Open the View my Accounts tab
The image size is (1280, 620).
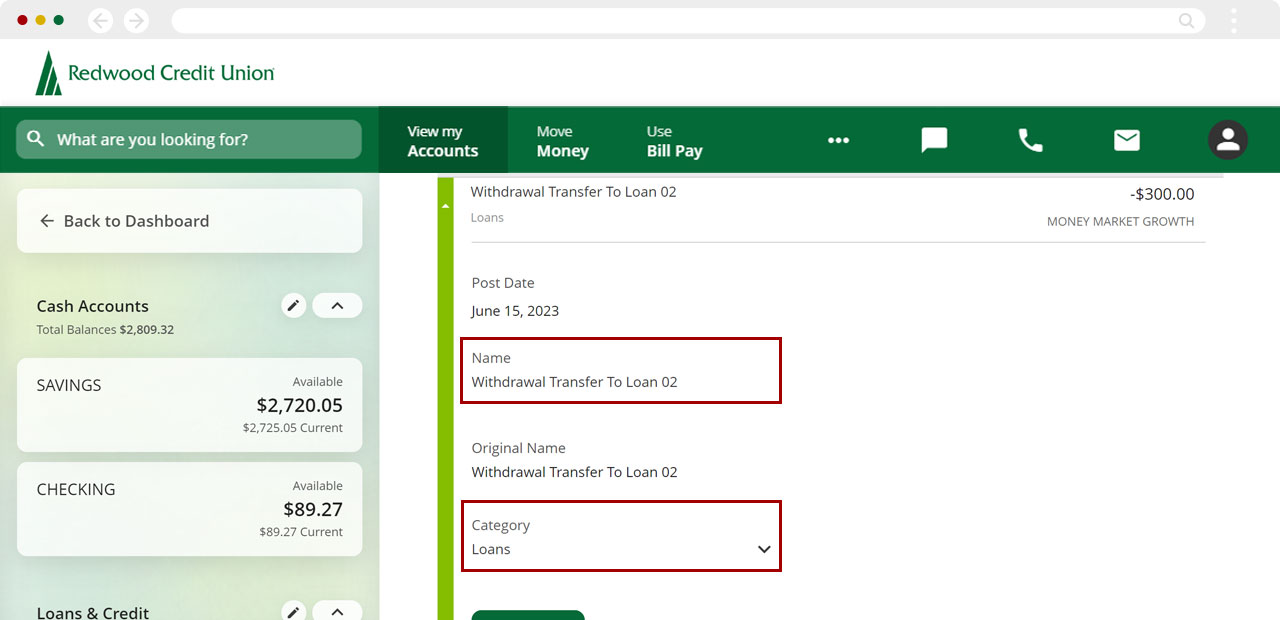442,141
